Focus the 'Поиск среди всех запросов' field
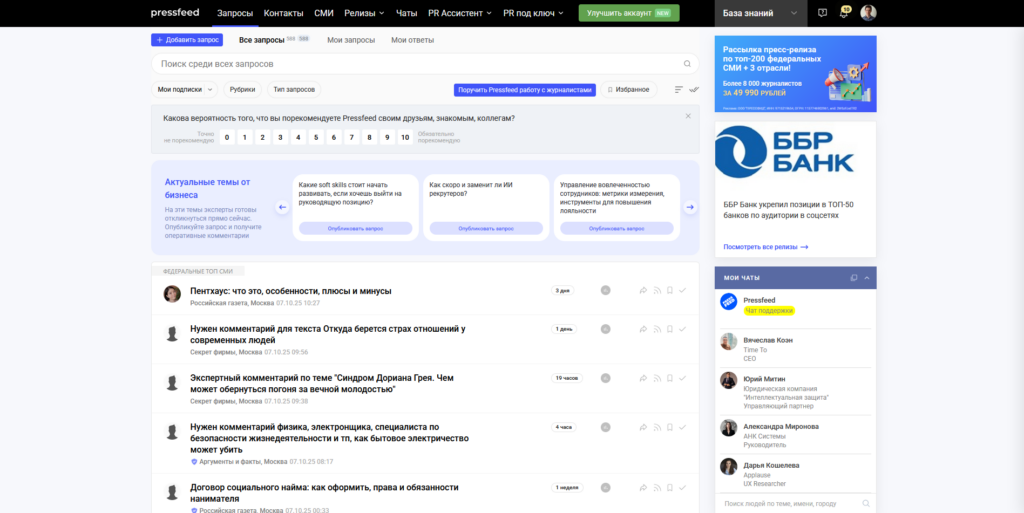 tap(425, 64)
